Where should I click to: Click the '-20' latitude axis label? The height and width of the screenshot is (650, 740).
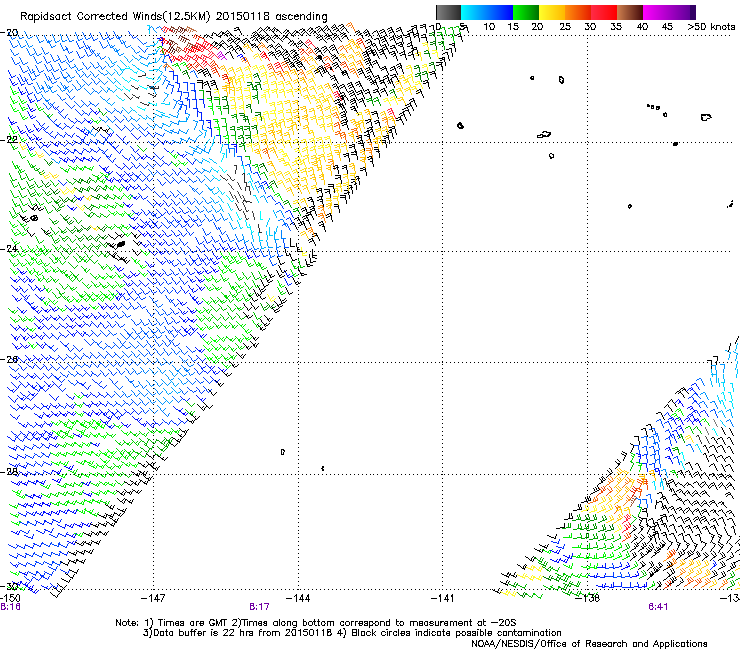pos(10,33)
